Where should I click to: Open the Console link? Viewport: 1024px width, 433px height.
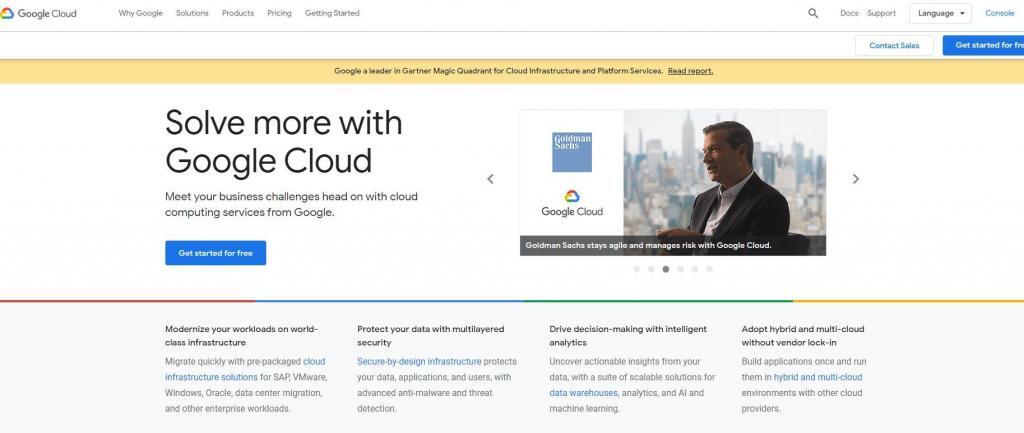[x=999, y=13]
